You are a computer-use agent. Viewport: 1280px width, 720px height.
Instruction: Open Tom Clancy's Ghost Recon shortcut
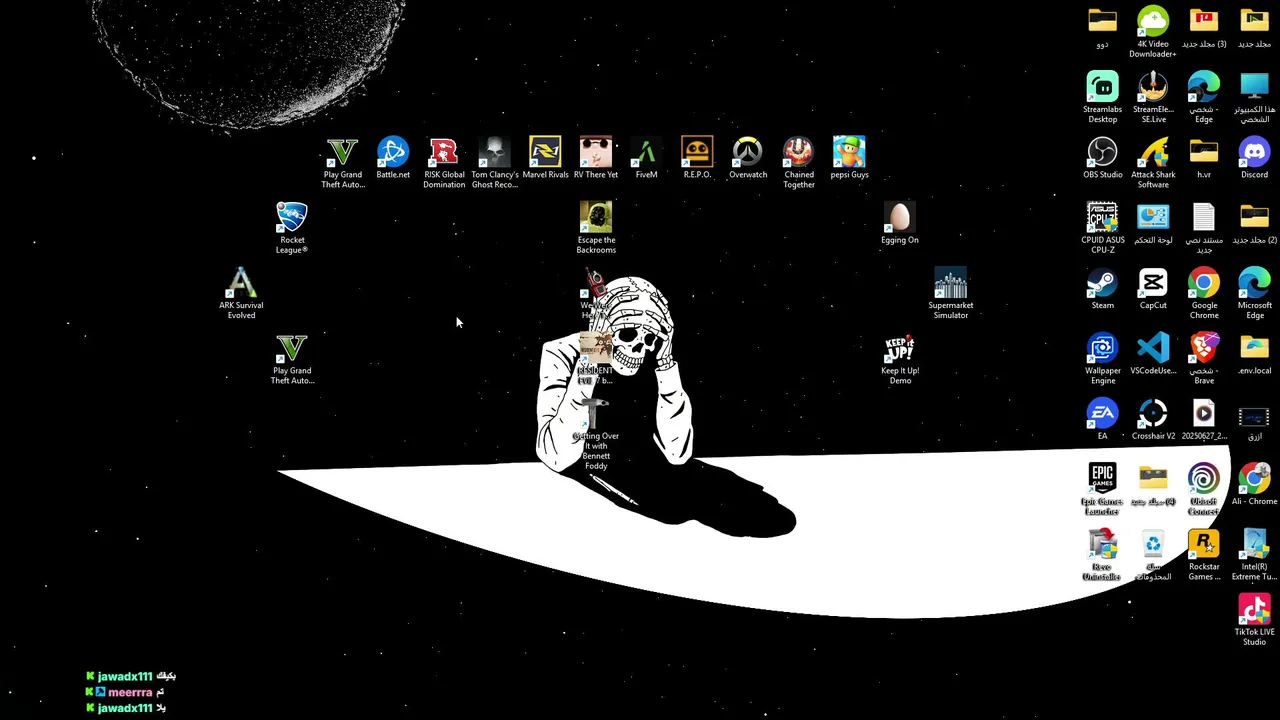(x=495, y=162)
